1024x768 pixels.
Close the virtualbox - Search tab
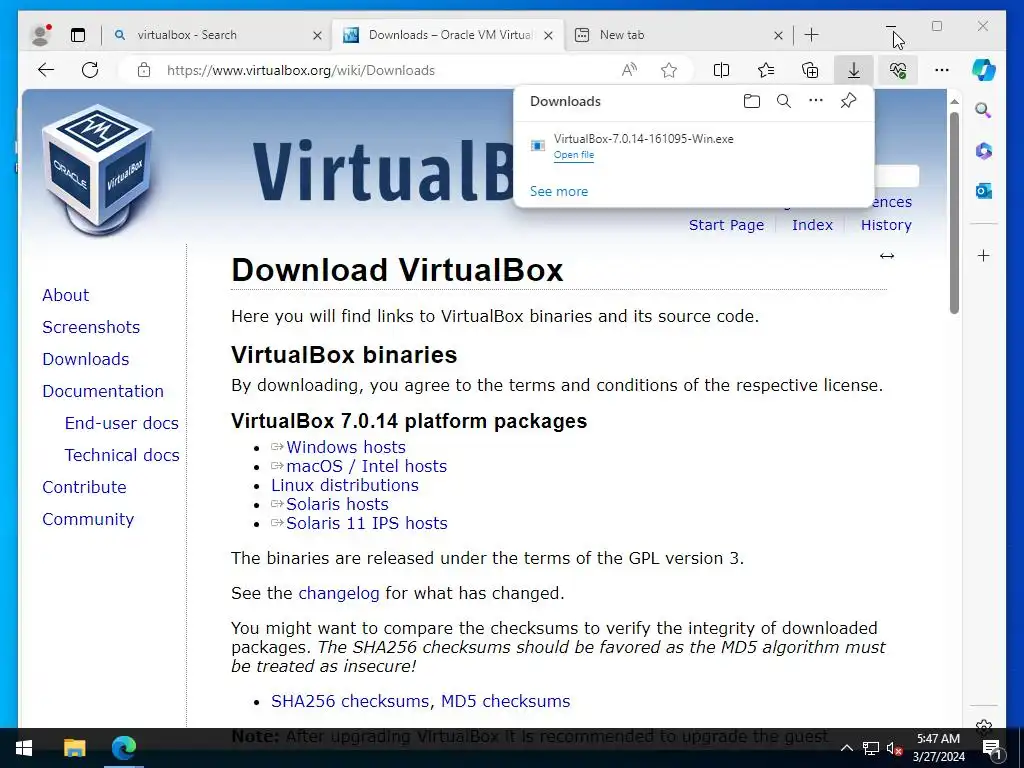point(317,35)
